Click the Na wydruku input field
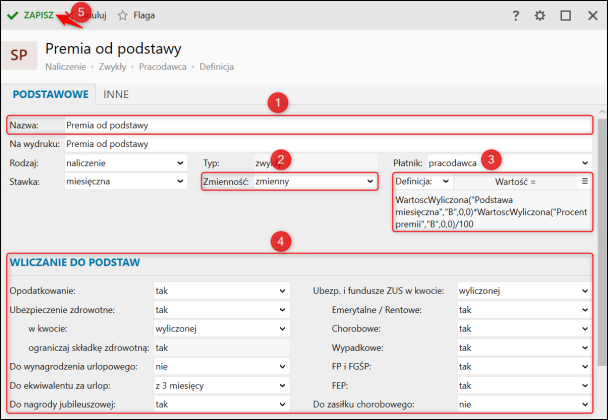The height and width of the screenshot is (420, 608). (328, 144)
